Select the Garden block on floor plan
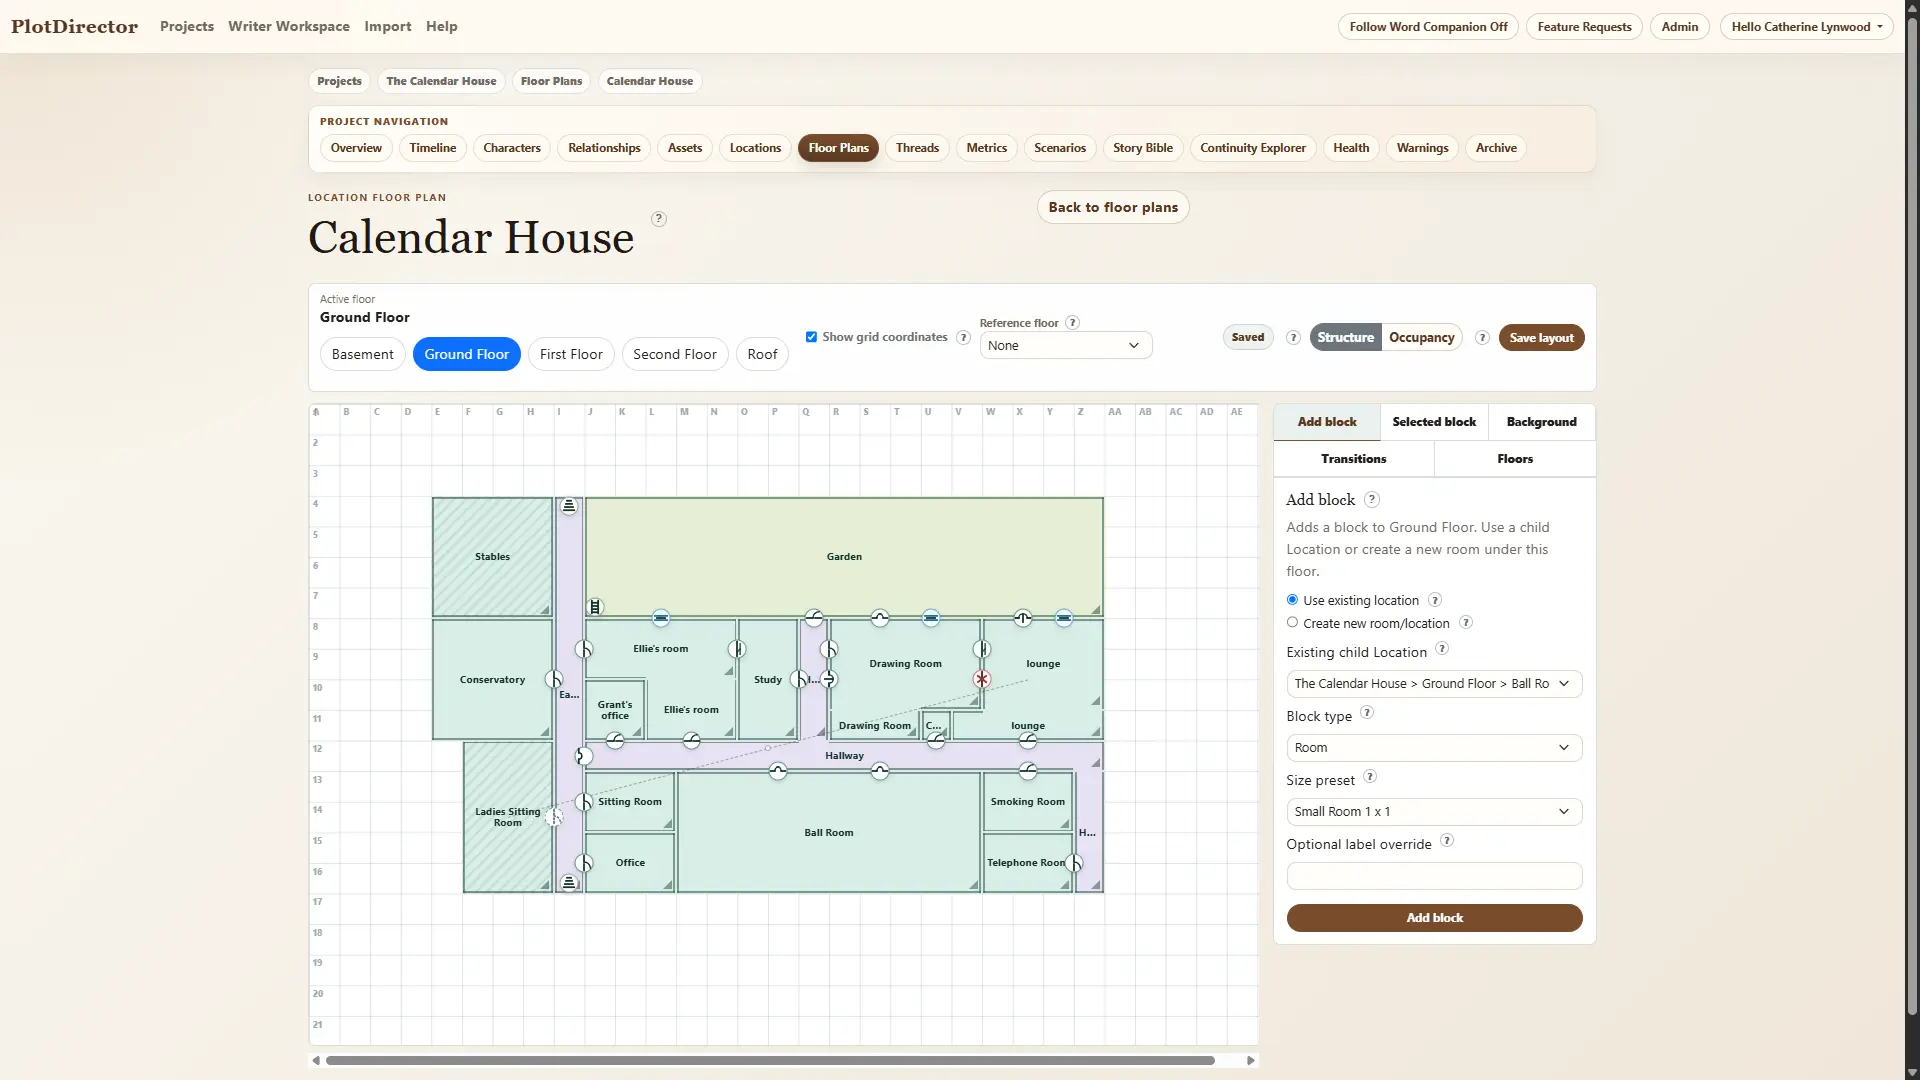 point(844,557)
